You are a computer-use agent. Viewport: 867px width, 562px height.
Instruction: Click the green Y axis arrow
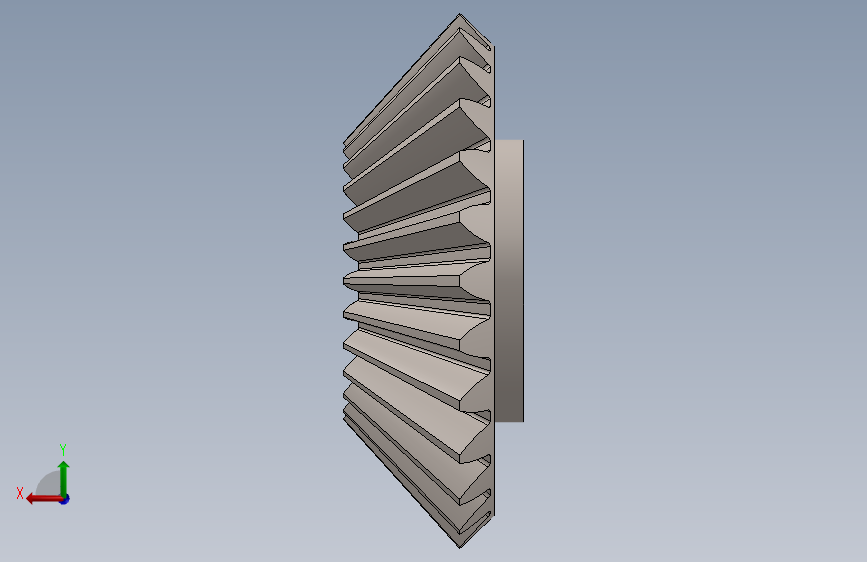pos(64,478)
